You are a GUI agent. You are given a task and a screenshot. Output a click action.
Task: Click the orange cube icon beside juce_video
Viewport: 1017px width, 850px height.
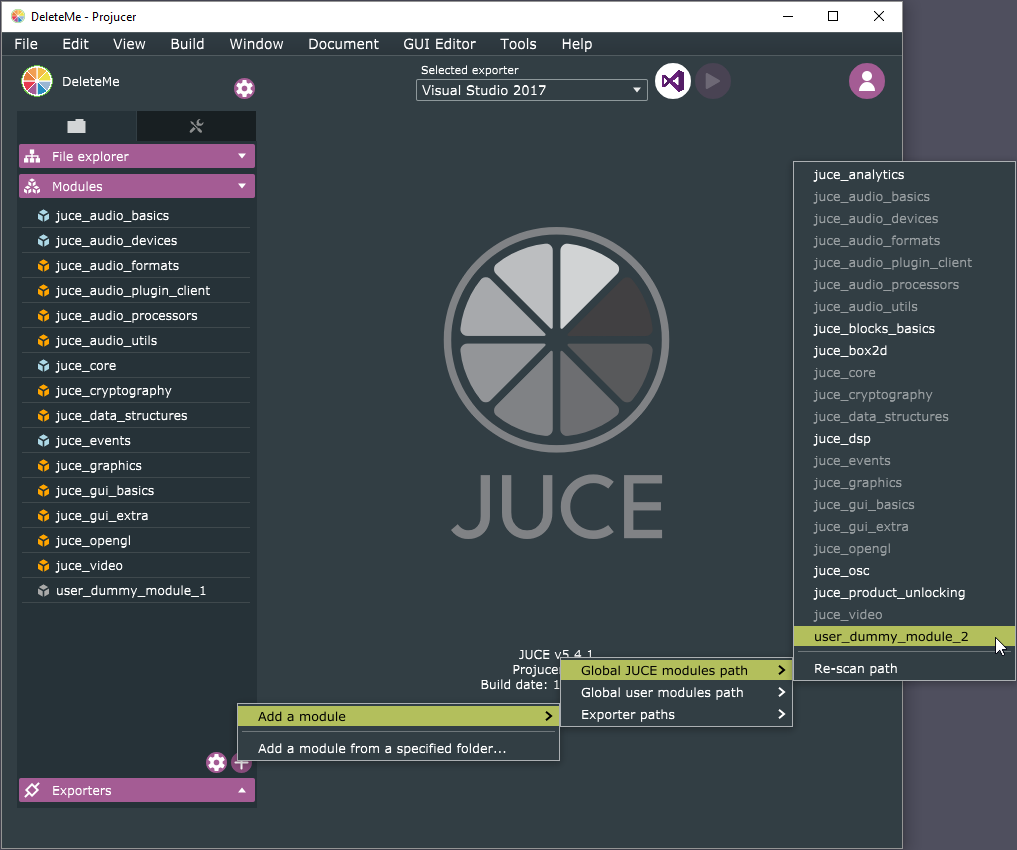[43, 566]
